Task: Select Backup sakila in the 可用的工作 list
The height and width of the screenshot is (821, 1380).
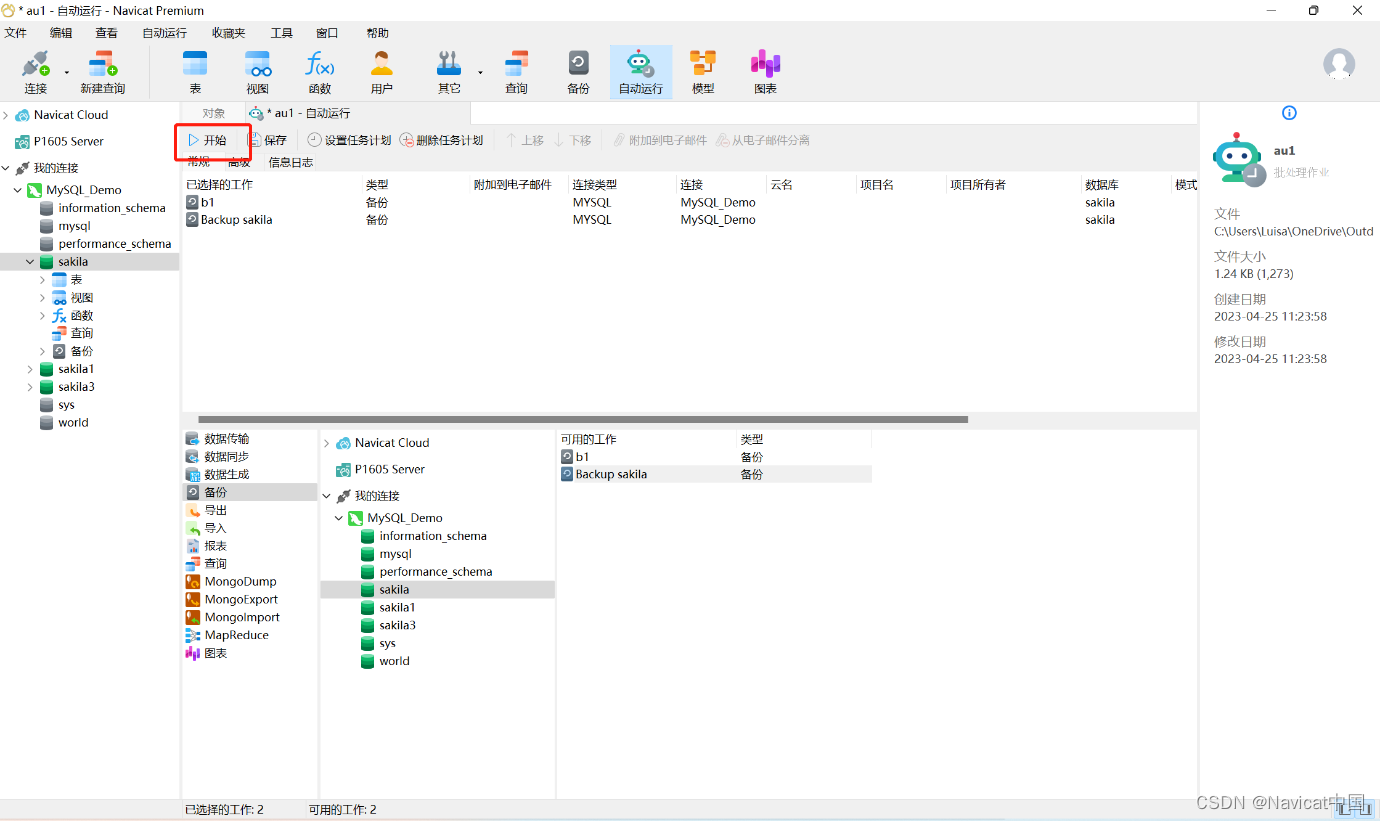Action: coord(715,474)
